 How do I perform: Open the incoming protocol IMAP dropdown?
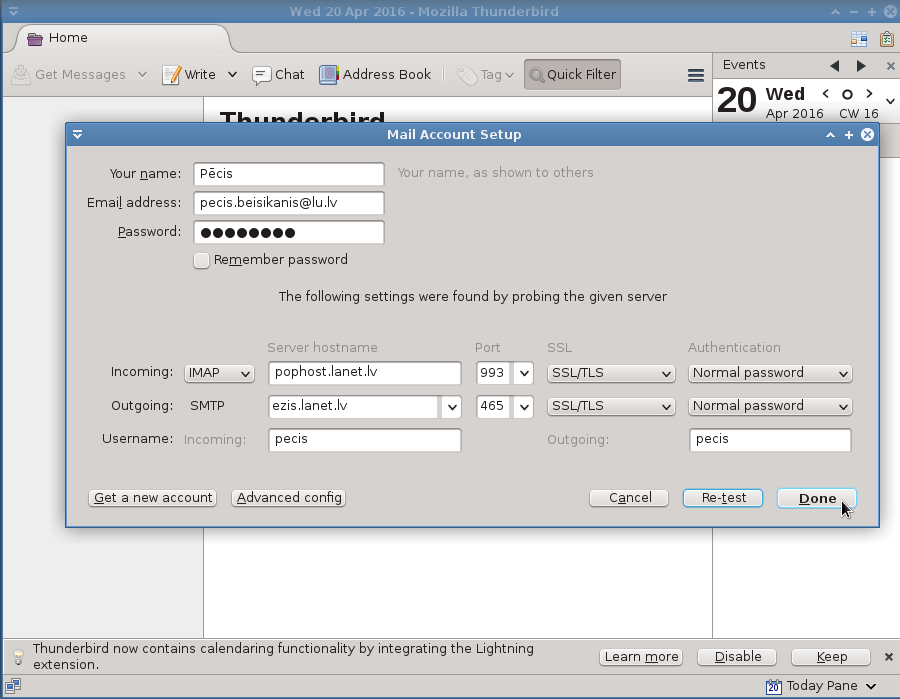[219, 374]
